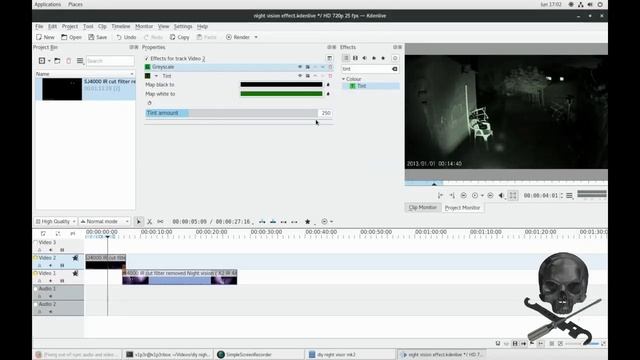Clear the tint search field in Effects
Screen dimensions: 640x360
[x=394, y=69]
